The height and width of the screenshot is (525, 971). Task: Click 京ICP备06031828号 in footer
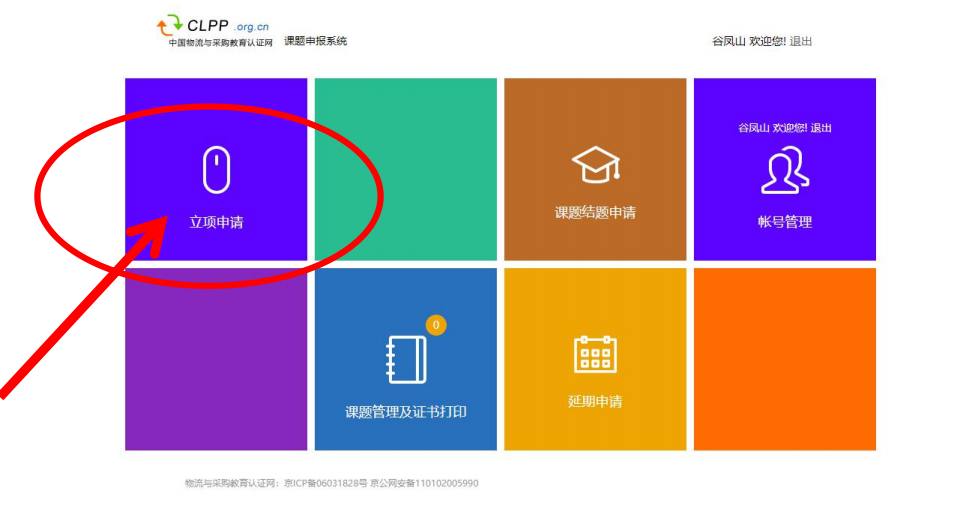(x=326, y=484)
